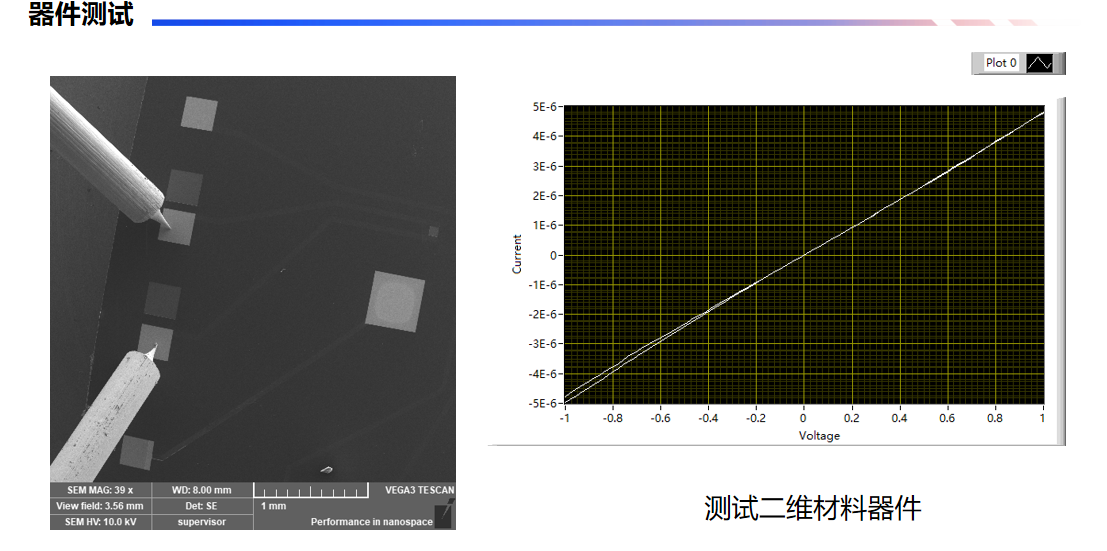The image size is (1107, 551).
Task: Click the tip of the upper probe needle
Action: click(167, 228)
